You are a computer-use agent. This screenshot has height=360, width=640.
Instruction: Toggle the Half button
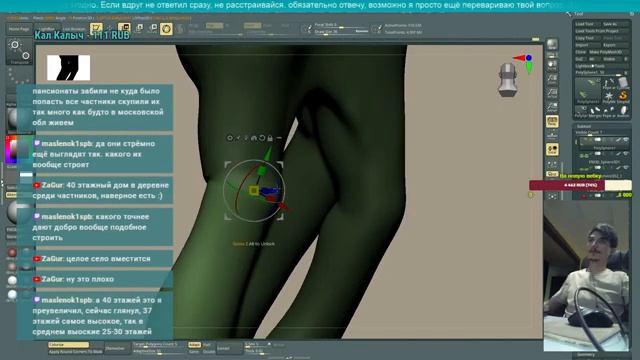tap(208, 345)
